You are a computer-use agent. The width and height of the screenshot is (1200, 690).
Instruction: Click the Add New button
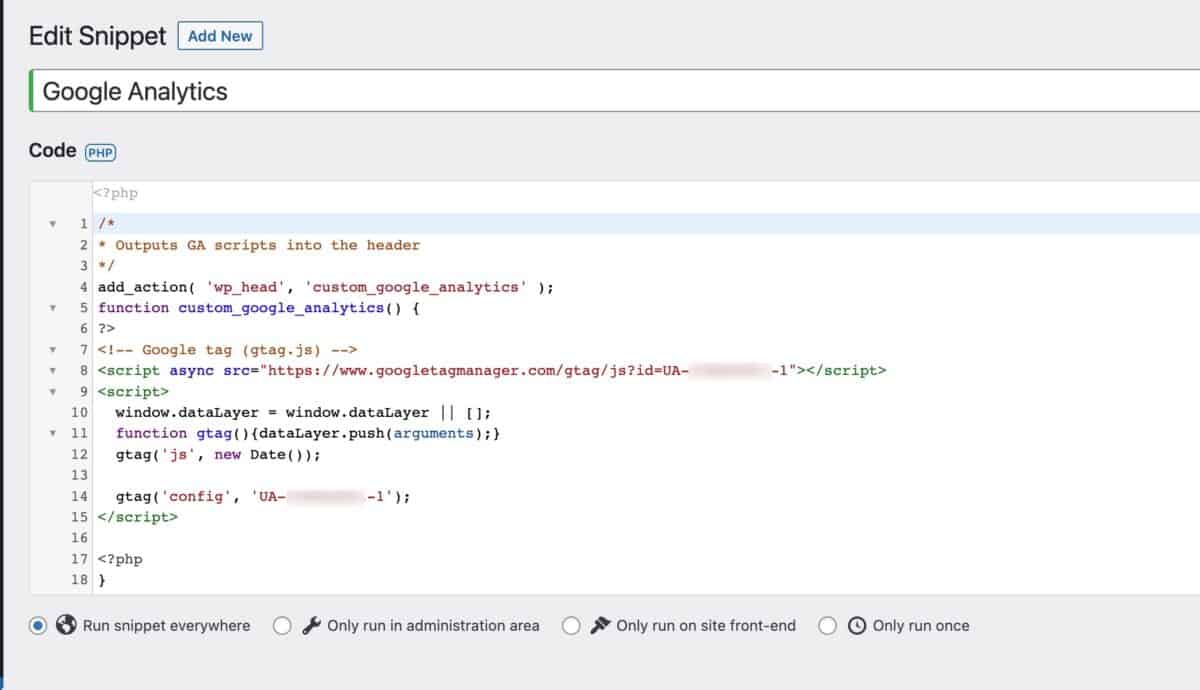(219, 35)
